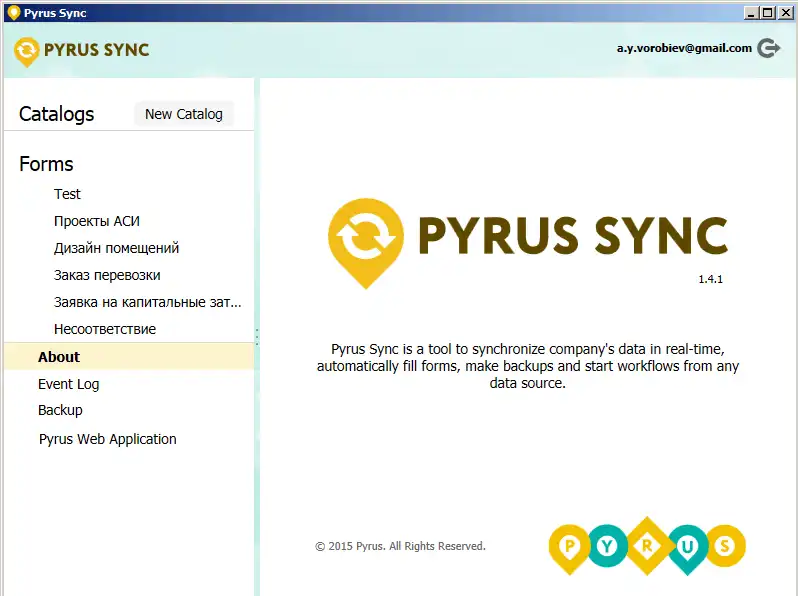This screenshot has height=596, width=798.
Task: Click the title bar Pyrus app icon
Action: (14, 13)
